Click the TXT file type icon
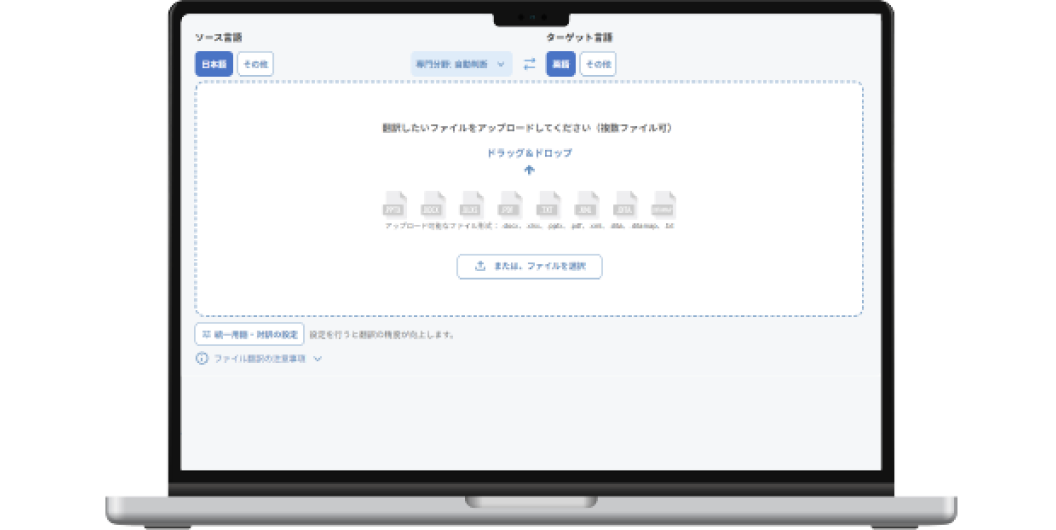This screenshot has width=1056, height=530. (548, 205)
